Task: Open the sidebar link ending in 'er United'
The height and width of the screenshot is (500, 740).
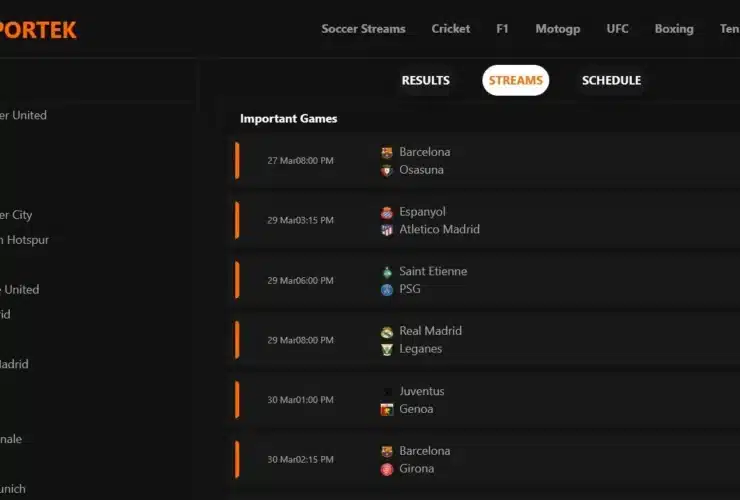Action: coord(23,115)
